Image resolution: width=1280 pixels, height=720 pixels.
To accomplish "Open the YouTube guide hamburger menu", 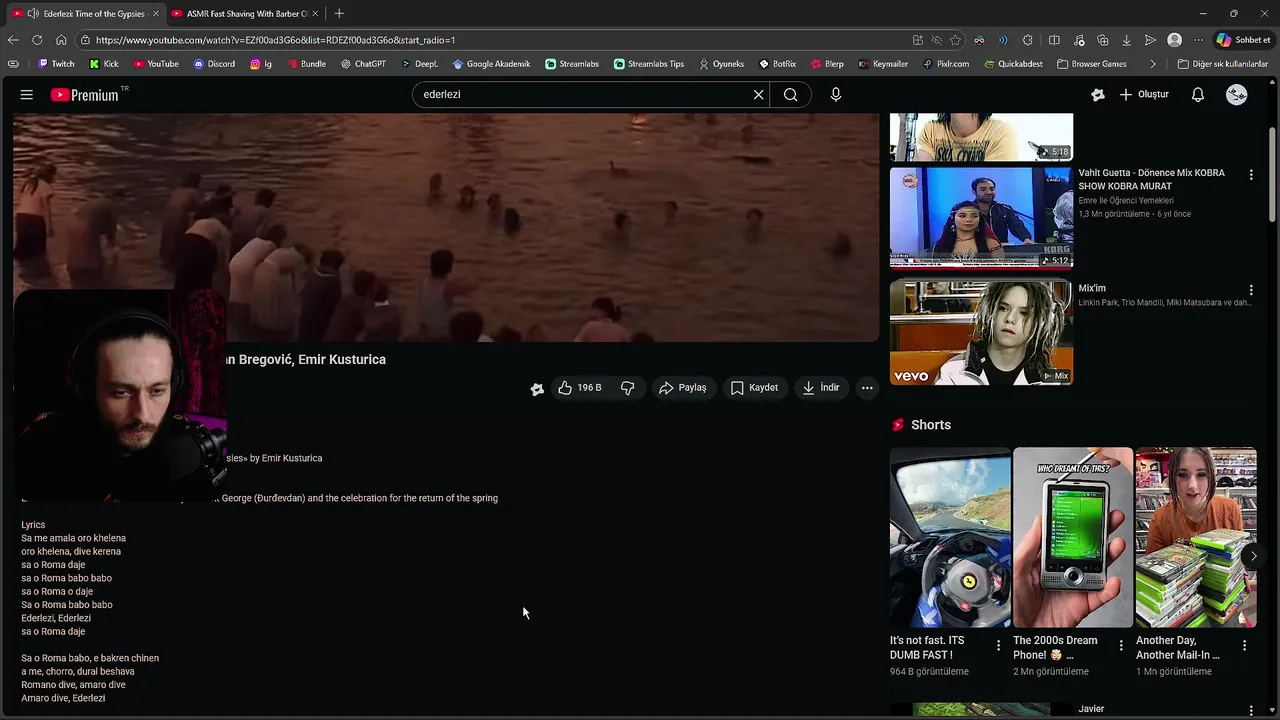I will pos(27,94).
